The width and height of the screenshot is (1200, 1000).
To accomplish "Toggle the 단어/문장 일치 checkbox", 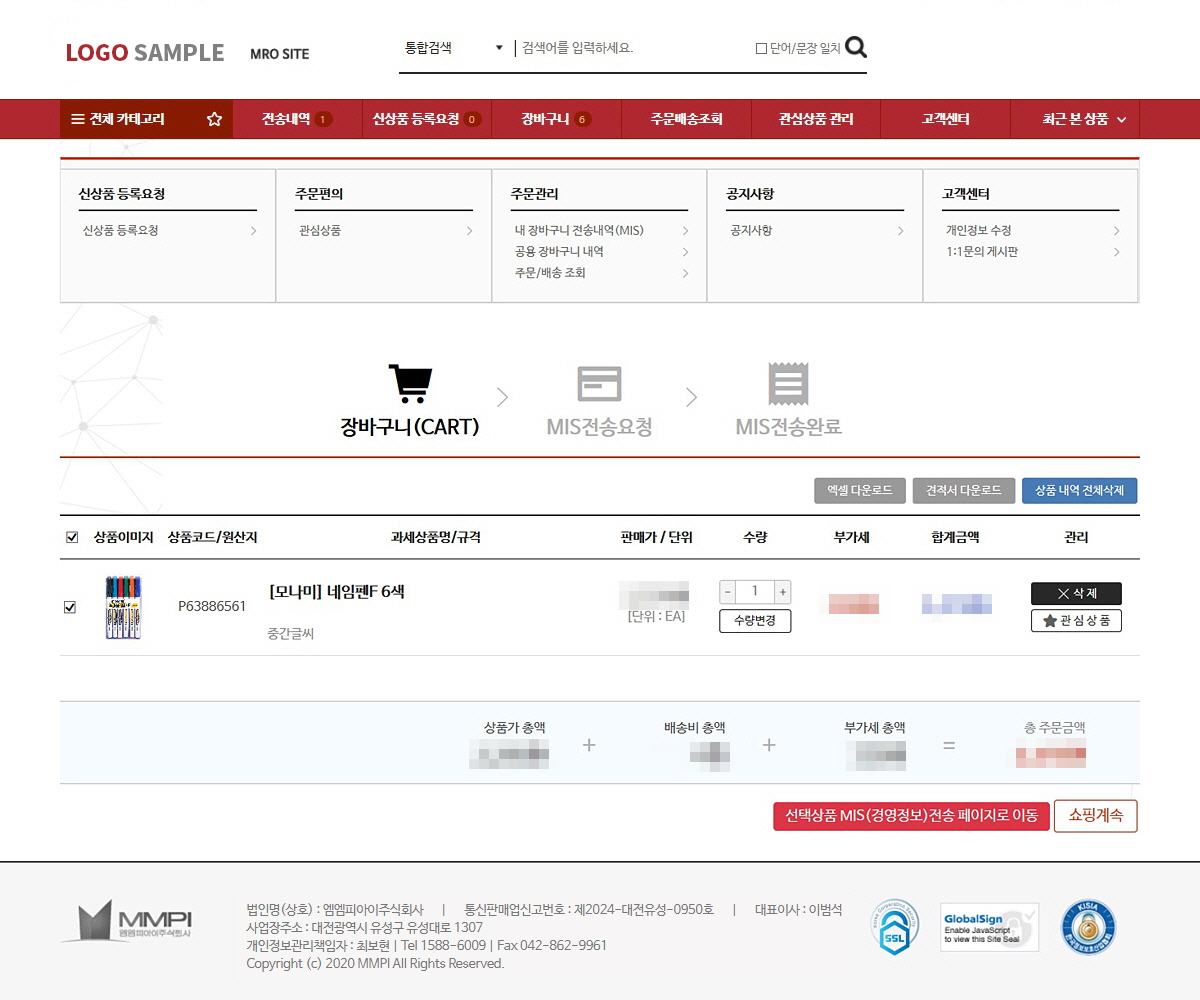I will (x=761, y=48).
